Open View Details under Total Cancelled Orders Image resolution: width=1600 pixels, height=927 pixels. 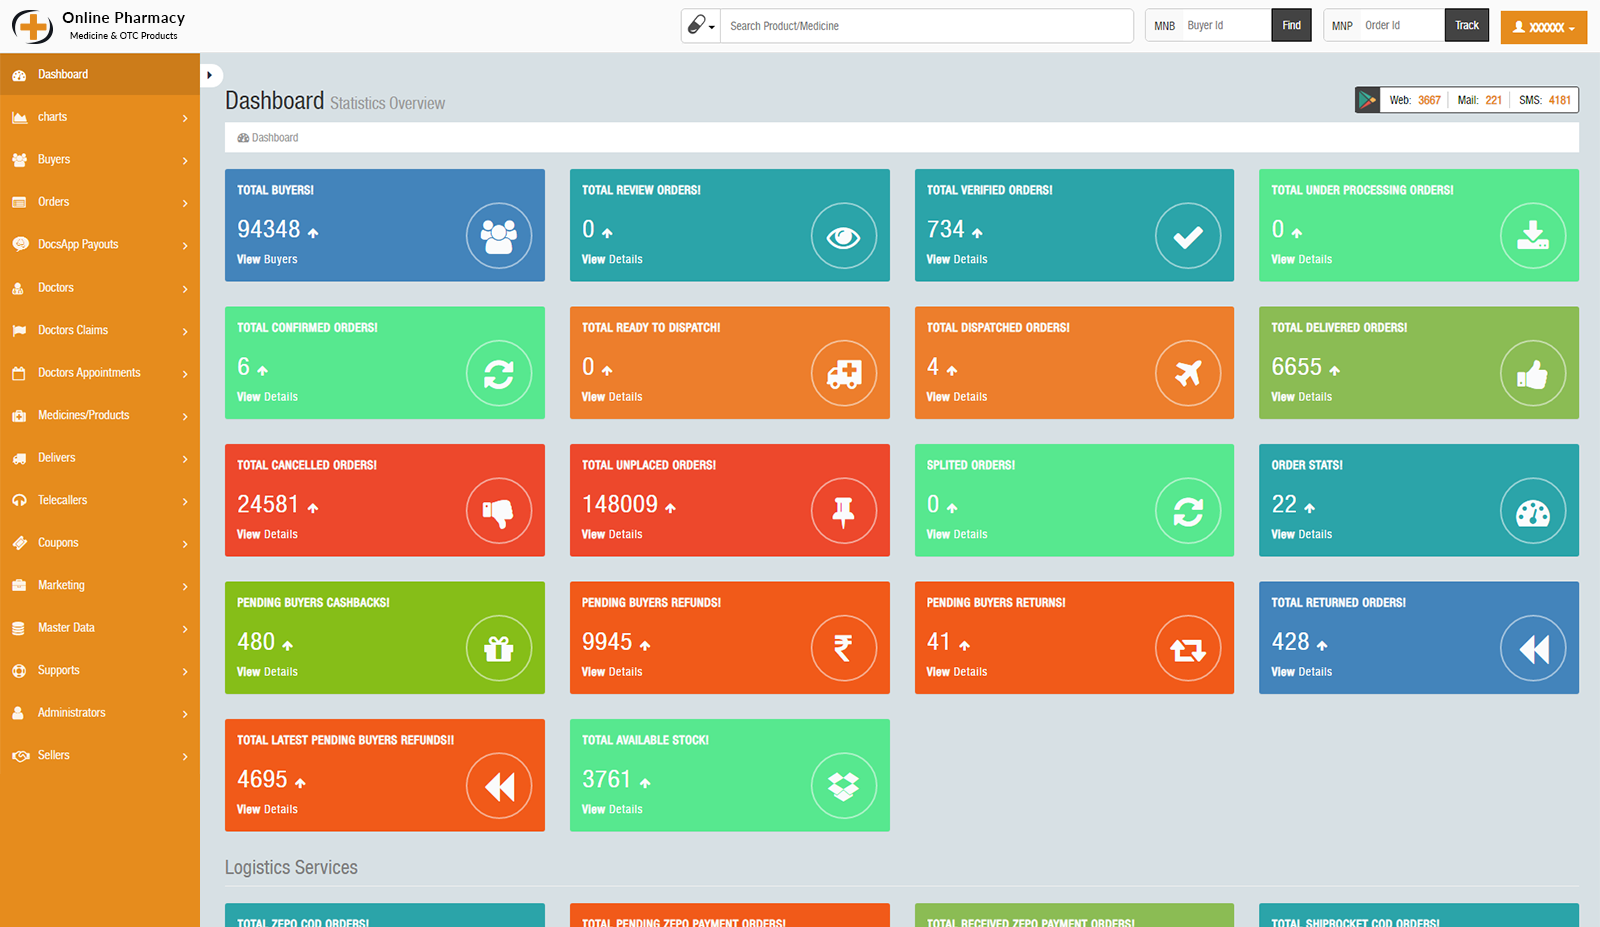(267, 534)
